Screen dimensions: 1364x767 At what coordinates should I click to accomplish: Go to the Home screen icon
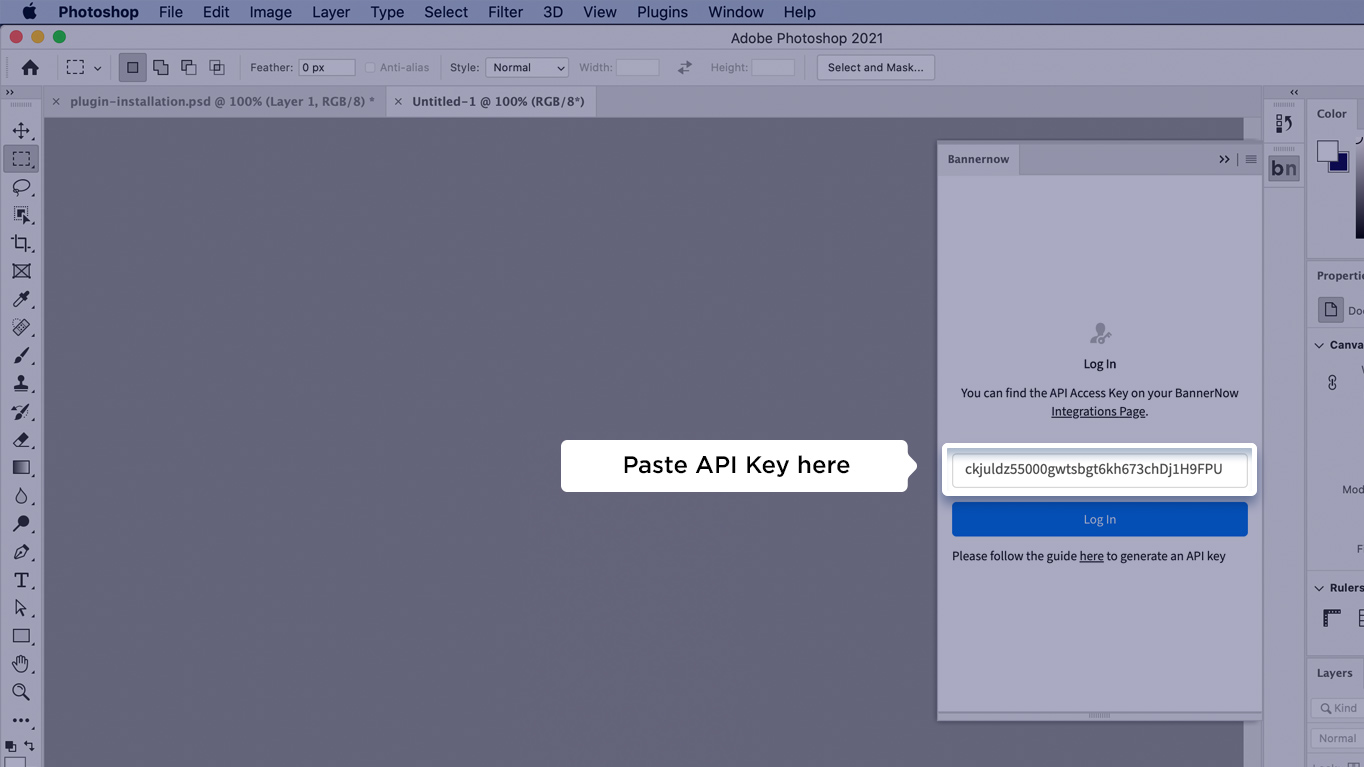click(x=30, y=67)
